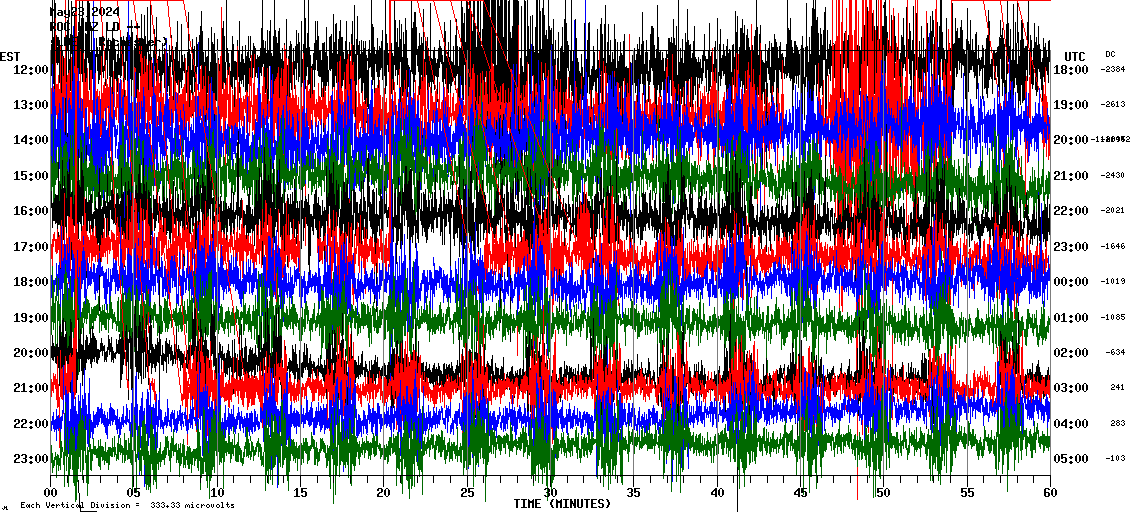The width and height of the screenshot is (1130, 519).
Task: Click the UTC timezone header
Action: 1074,56
